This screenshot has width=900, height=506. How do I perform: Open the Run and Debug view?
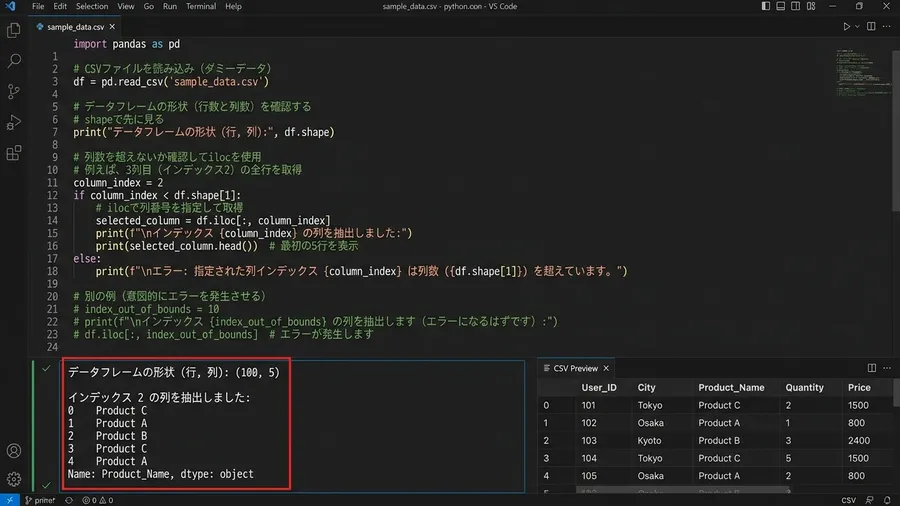point(14,122)
